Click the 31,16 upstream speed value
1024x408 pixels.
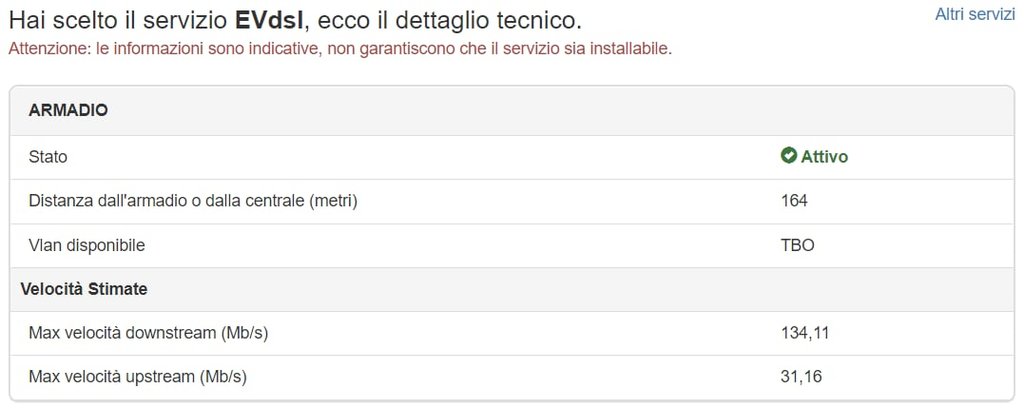tap(801, 377)
